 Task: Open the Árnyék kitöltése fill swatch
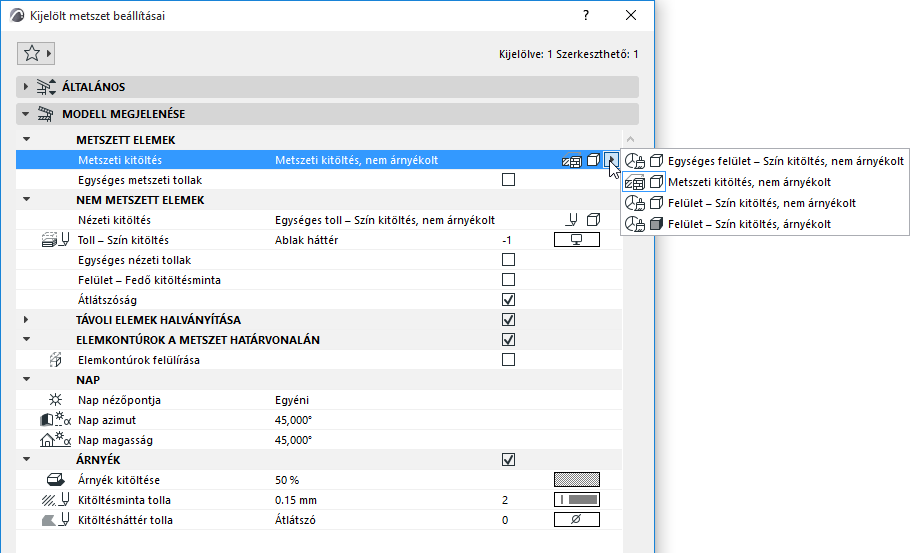coord(577,479)
